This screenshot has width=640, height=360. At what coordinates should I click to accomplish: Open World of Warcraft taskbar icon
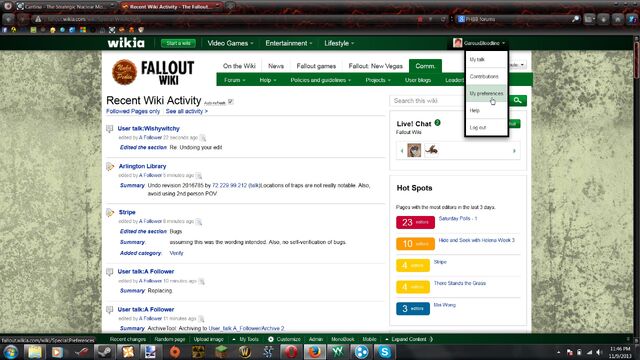[x=244, y=352]
